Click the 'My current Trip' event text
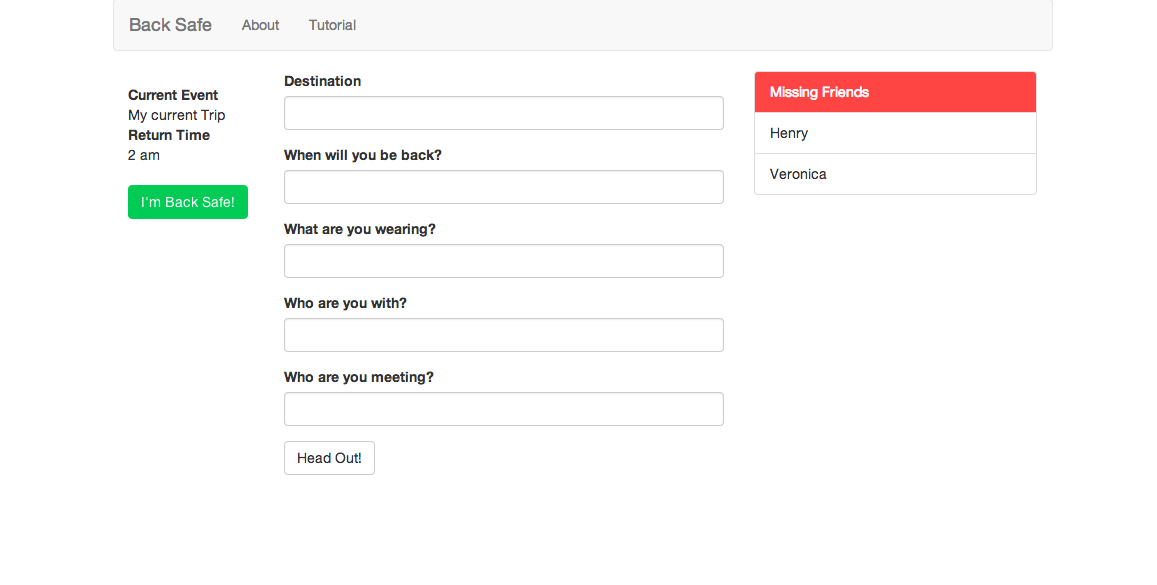Viewport: 1157px width, 585px height. click(177, 115)
